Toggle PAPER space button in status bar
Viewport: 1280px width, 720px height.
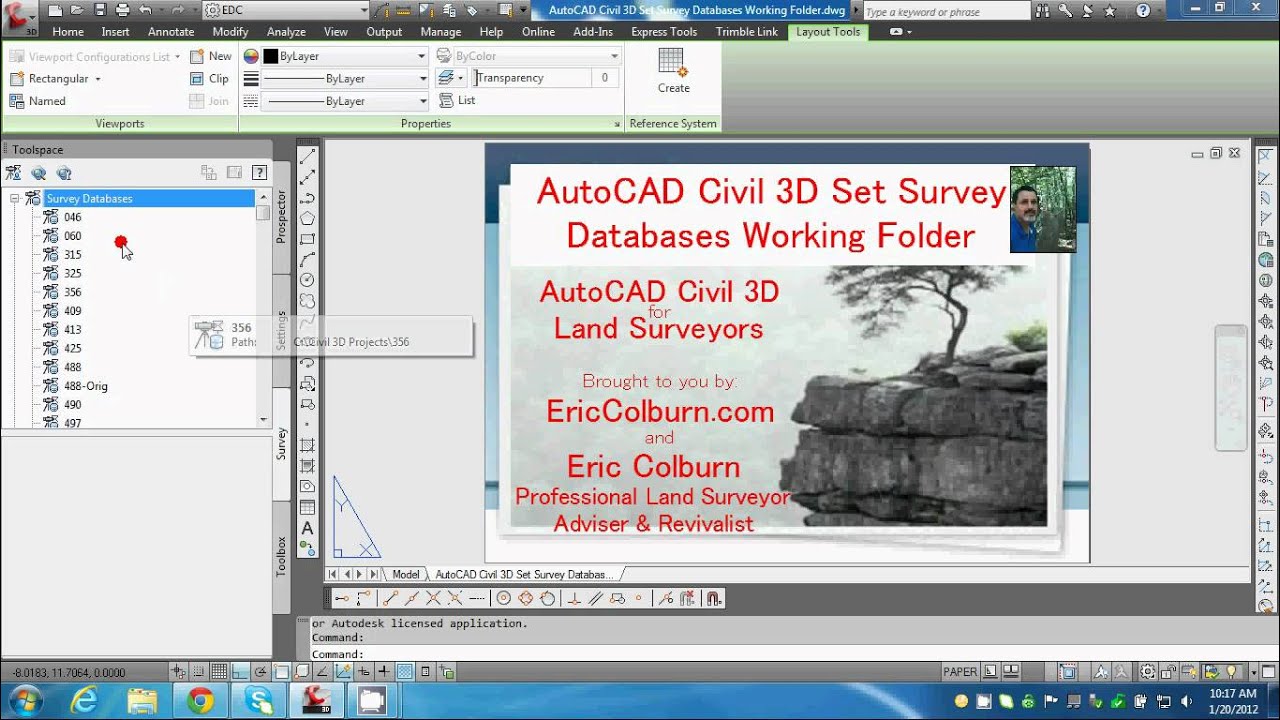pos(960,672)
